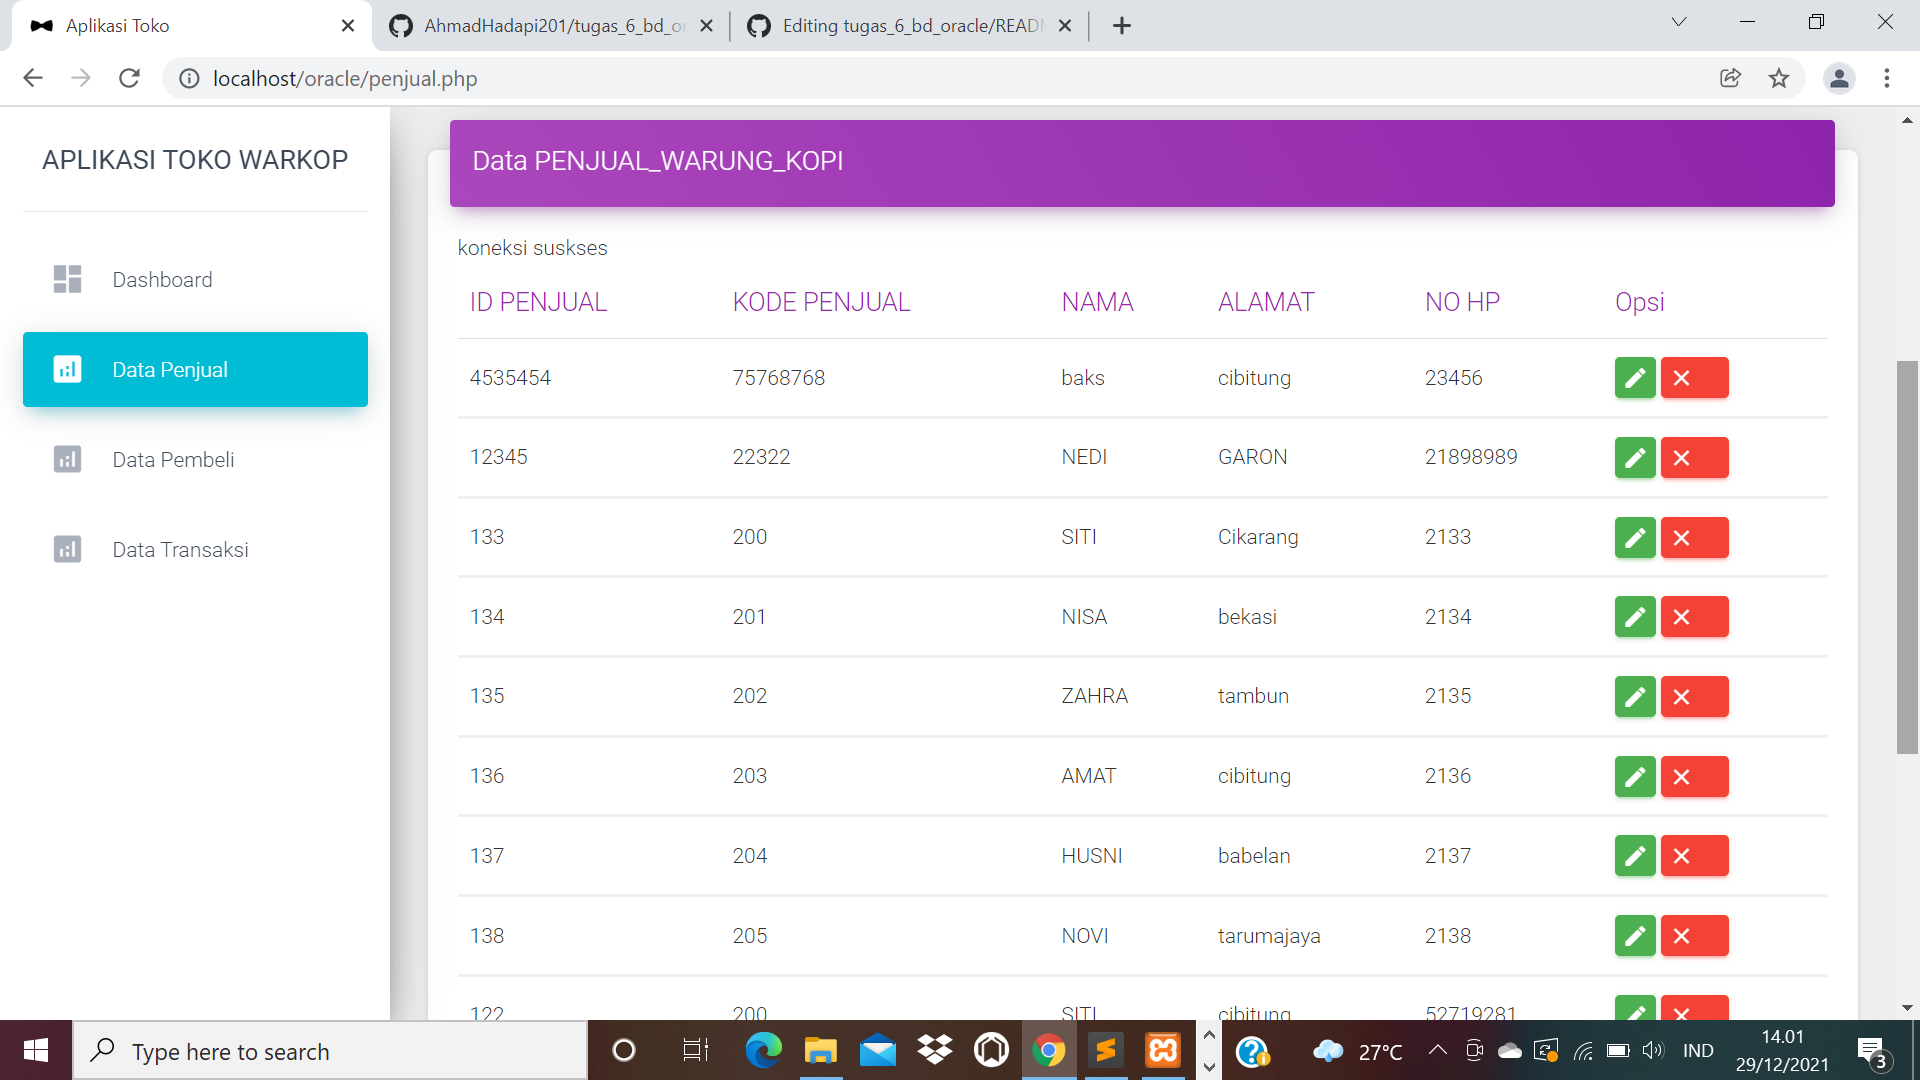The image size is (1920, 1080).
Task: Open the edit pencil for seller SITI
Action: pos(1635,537)
